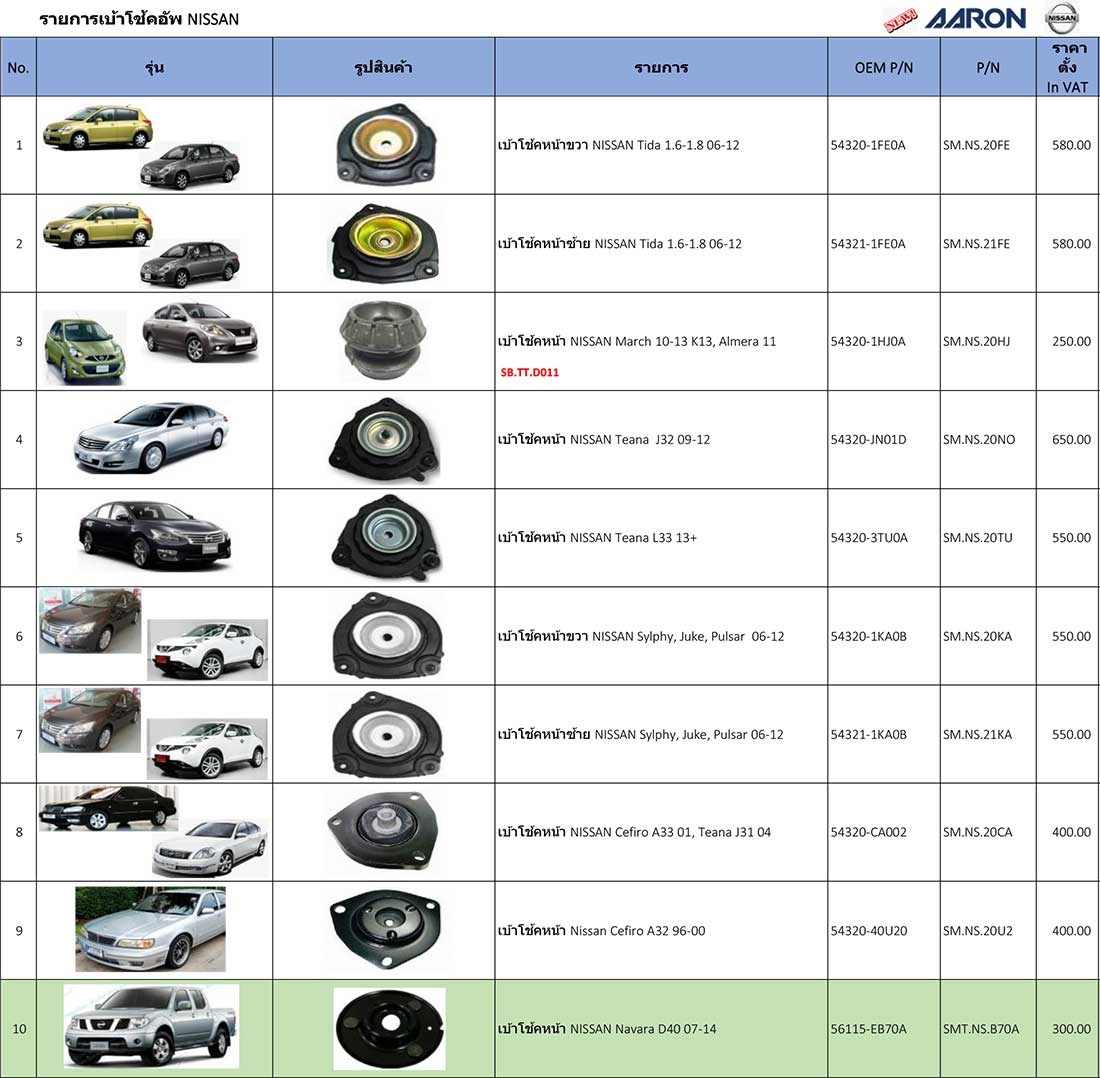The width and height of the screenshot is (1100, 1078).
Task: Select product image for SM.NS.20KA
Action: [x=387, y=635]
